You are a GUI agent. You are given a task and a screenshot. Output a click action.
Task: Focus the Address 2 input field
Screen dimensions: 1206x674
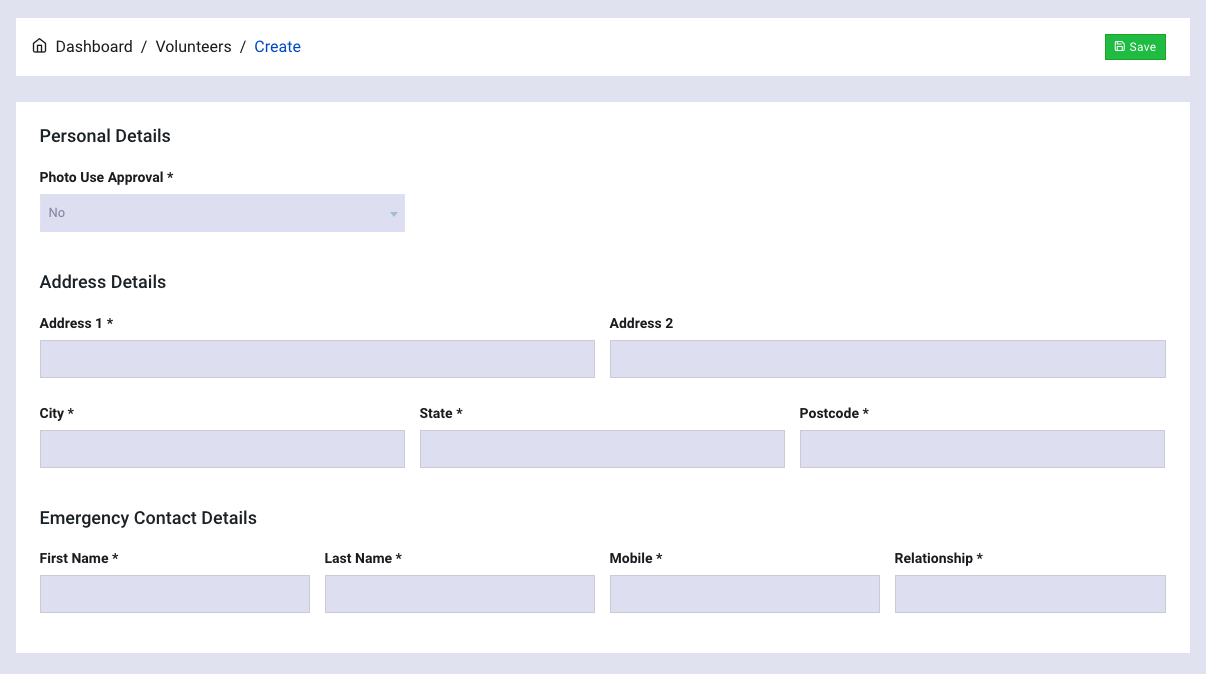click(x=887, y=359)
